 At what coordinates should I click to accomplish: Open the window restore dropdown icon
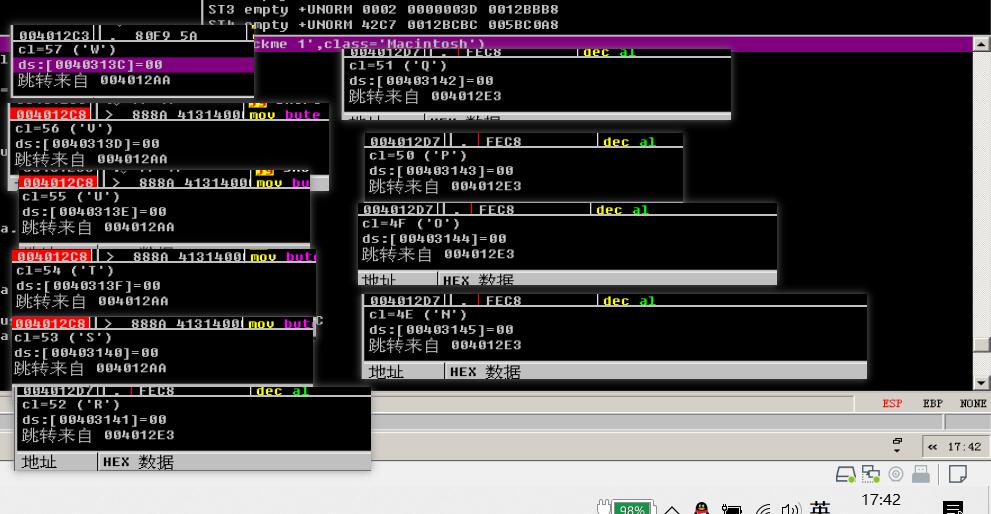(898, 446)
